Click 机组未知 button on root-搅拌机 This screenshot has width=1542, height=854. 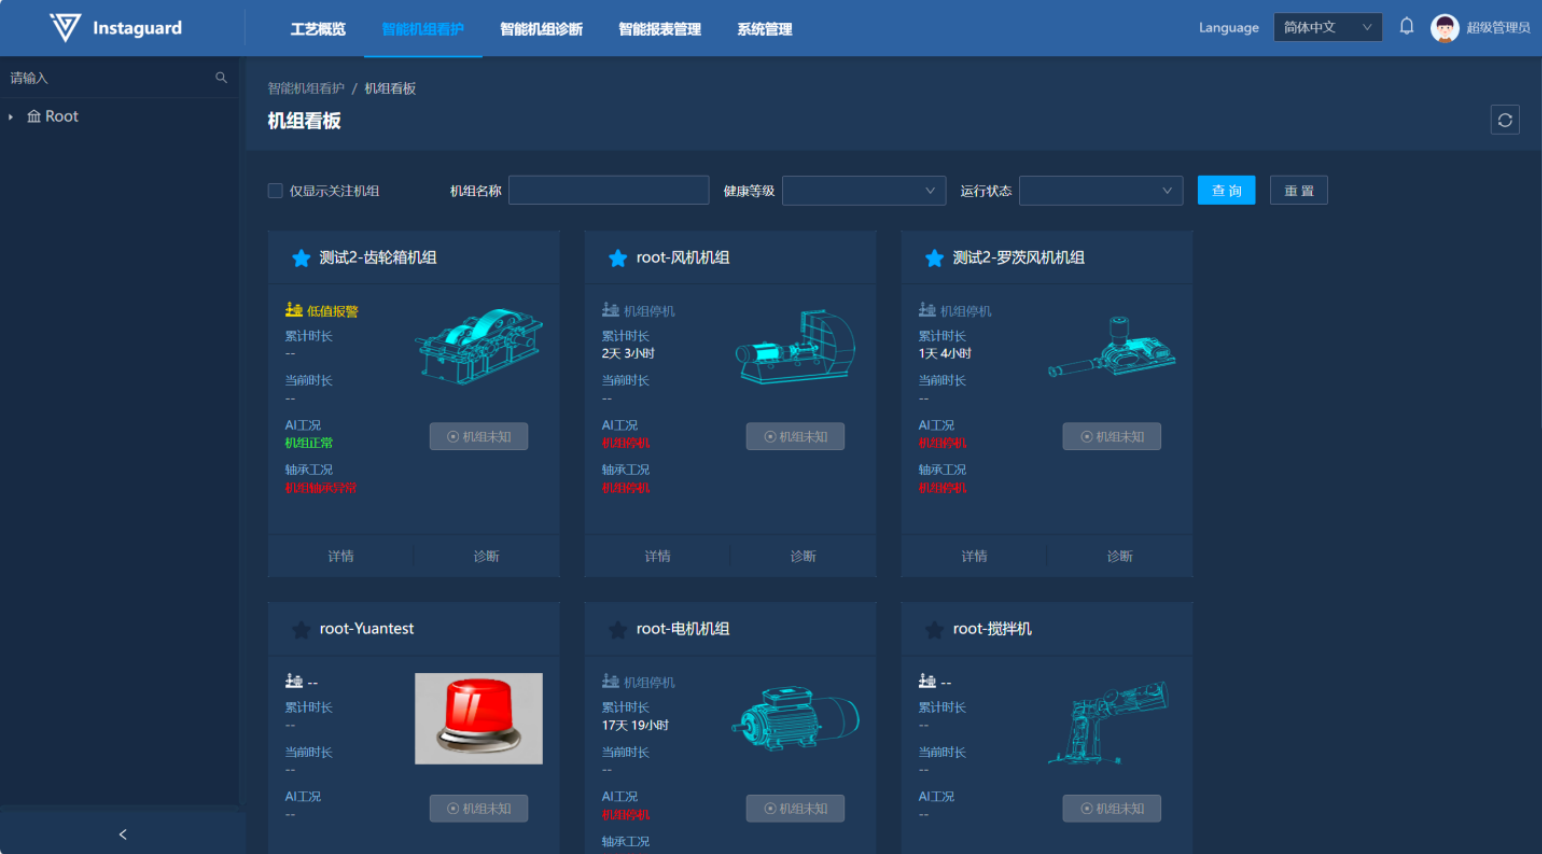[x=1112, y=808]
